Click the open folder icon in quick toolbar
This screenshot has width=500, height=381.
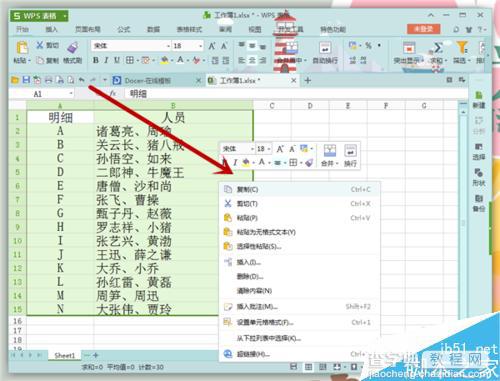[x=15, y=80]
